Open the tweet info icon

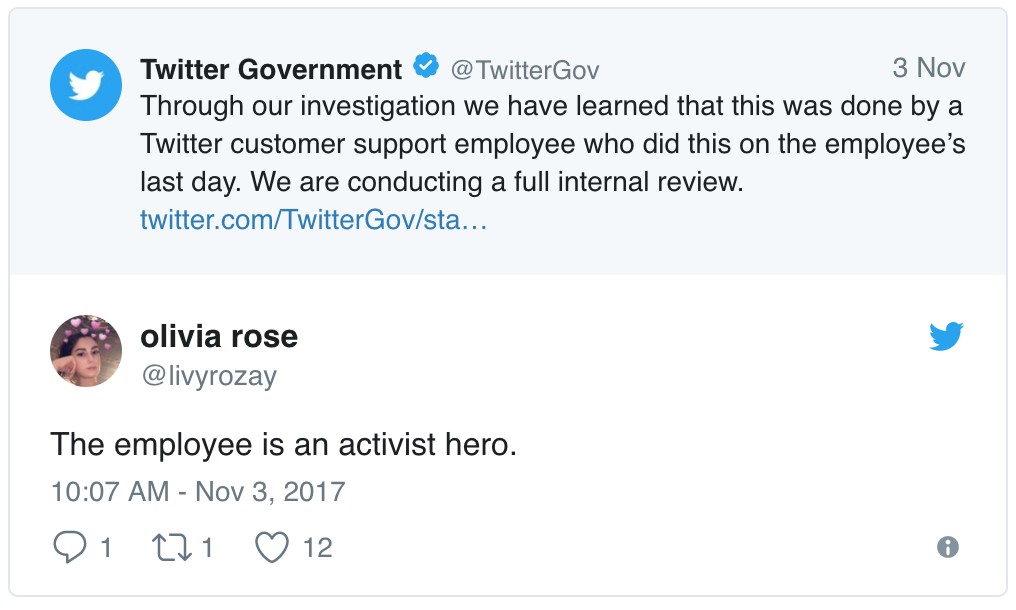coord(947,547)
